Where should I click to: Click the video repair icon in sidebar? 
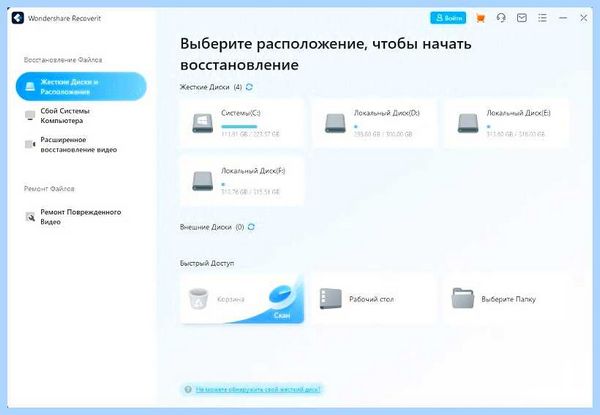click(x=30, y=217)
